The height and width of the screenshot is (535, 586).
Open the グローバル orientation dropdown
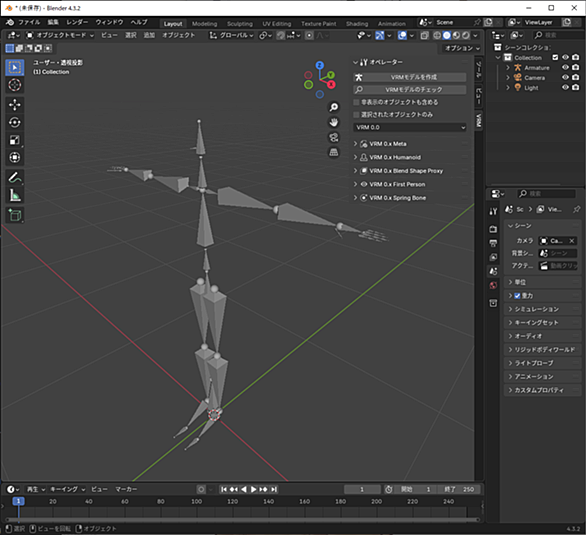point(231,35)
